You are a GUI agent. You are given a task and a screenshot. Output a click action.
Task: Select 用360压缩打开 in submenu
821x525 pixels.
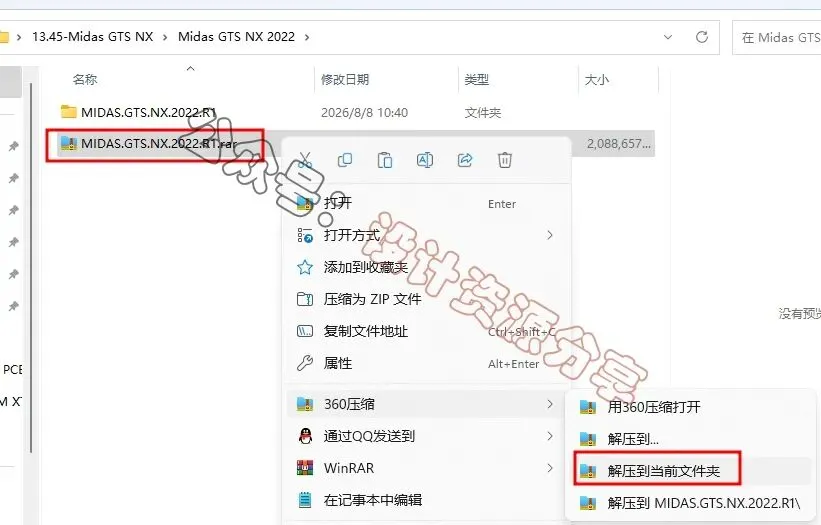691,407
